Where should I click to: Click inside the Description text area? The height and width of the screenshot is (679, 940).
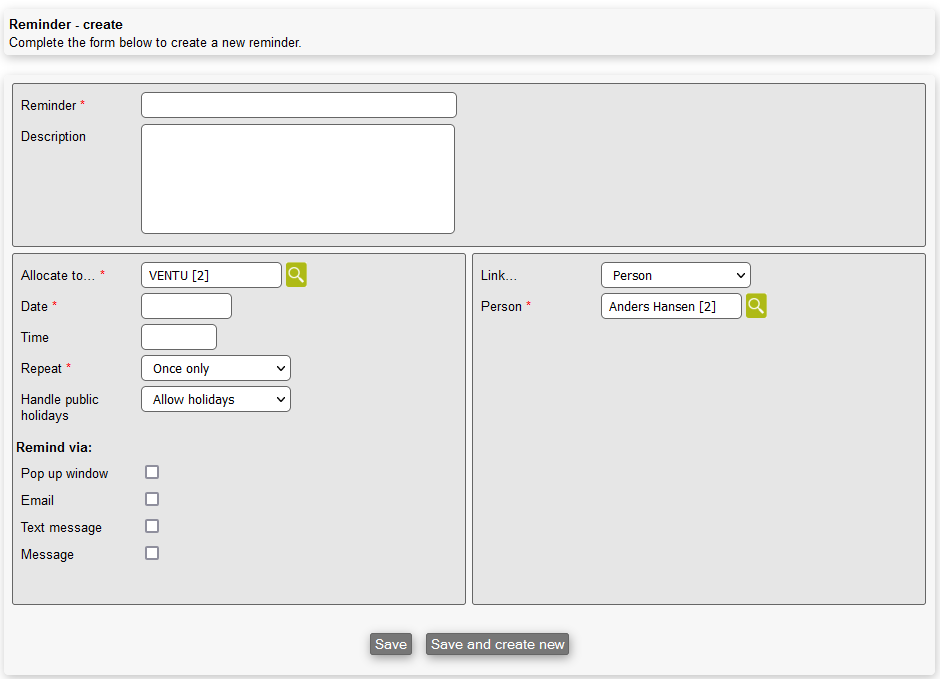[298, 179]
